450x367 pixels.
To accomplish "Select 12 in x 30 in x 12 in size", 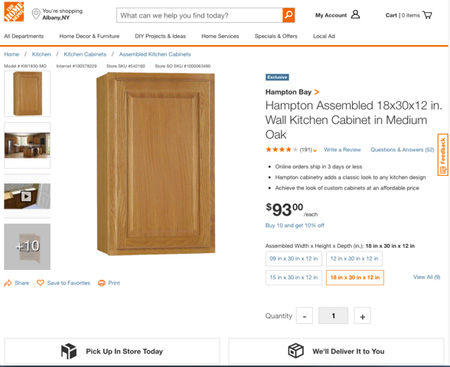I will tap(354, 259).
